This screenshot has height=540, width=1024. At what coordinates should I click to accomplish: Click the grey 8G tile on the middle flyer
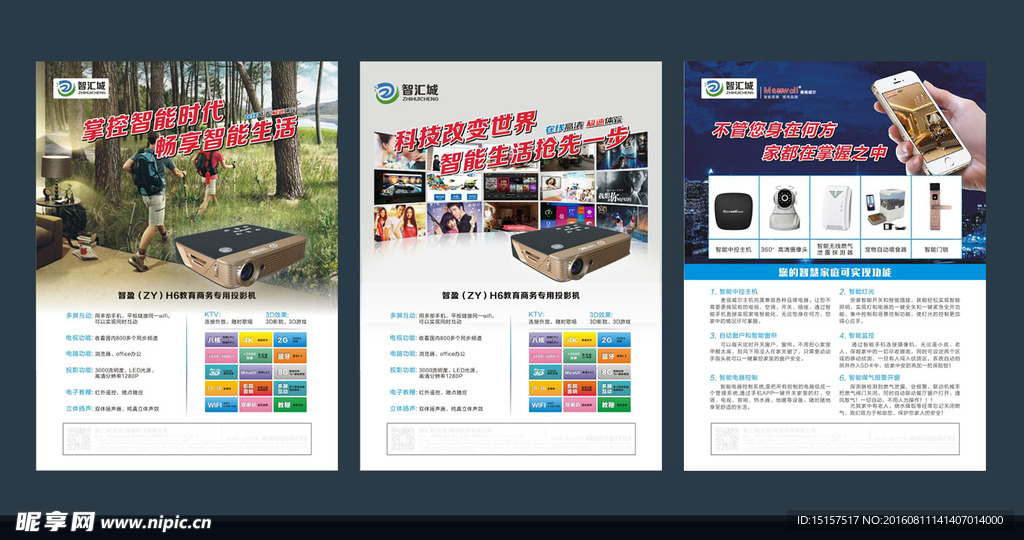pyautogui.click(x=614, y=372)
